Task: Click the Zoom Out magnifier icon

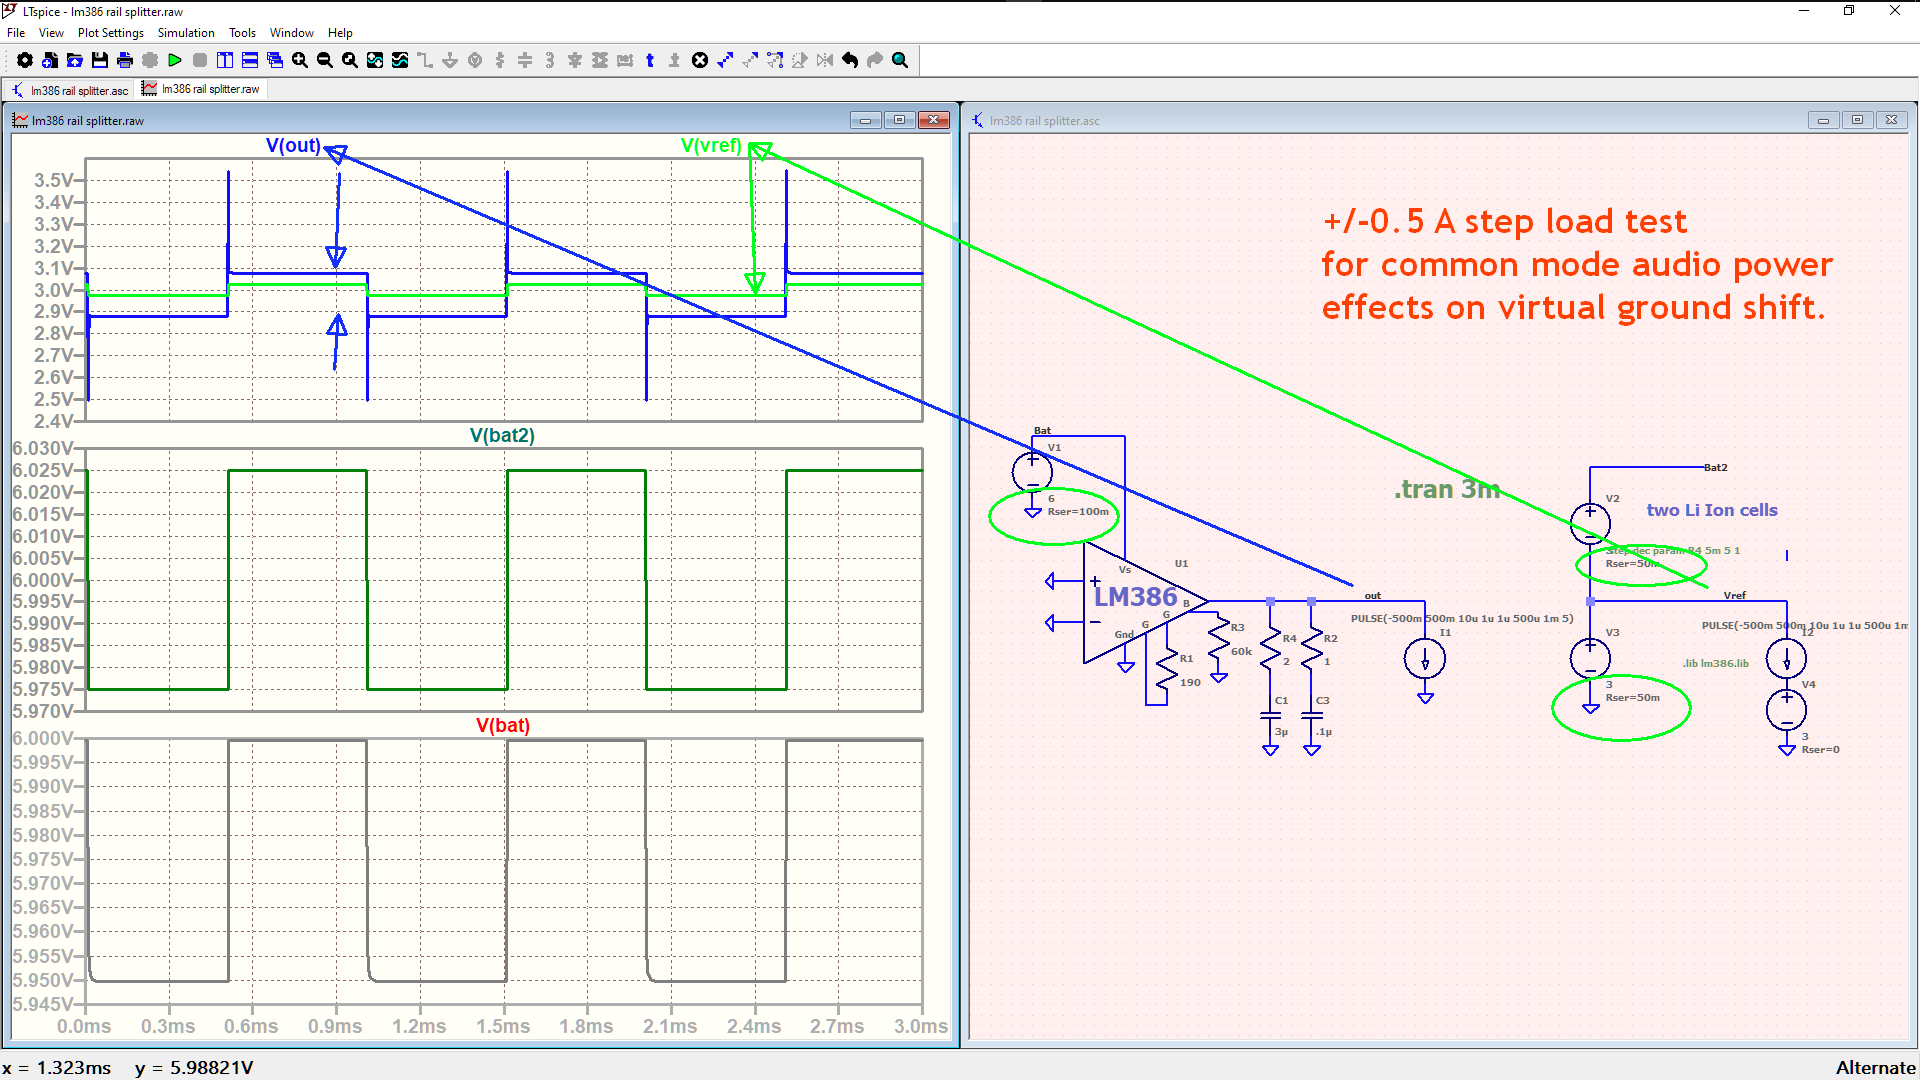Action: click(x=325, y=60)
